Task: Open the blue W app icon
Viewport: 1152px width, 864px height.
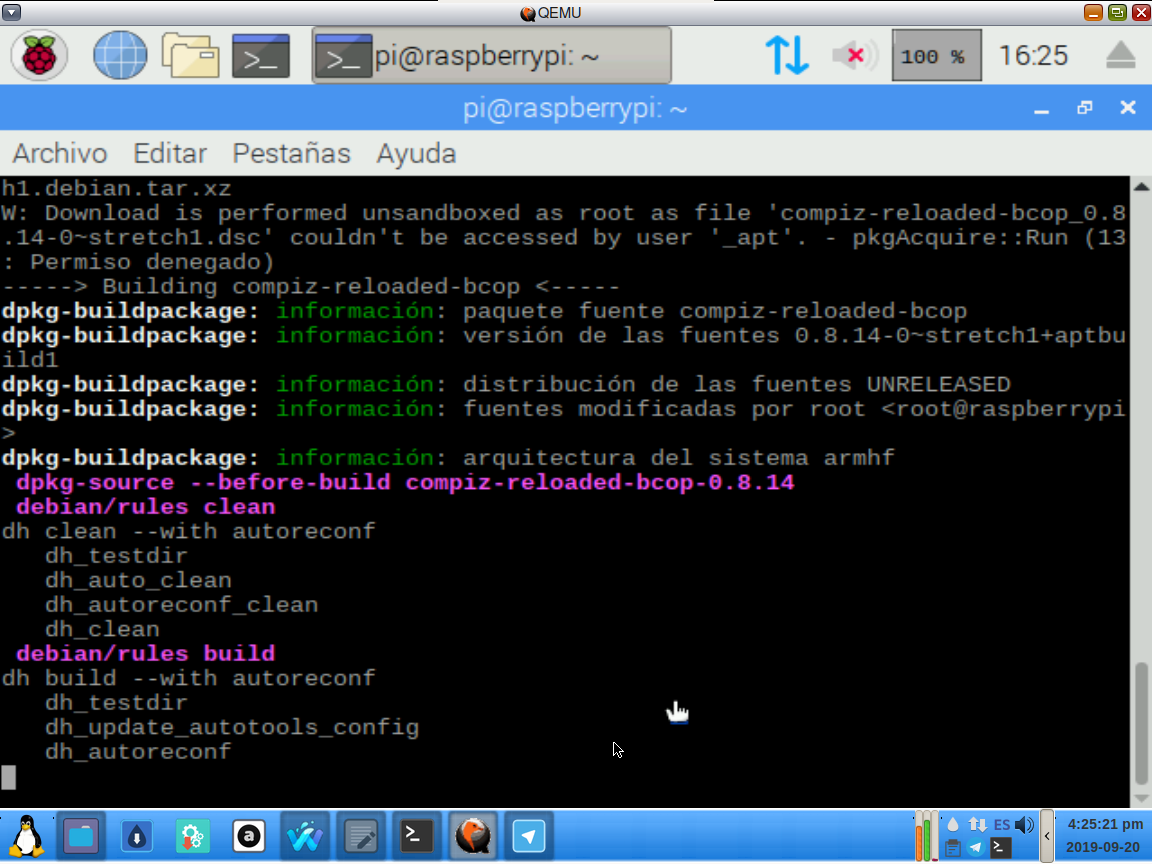Action: click(x=304, y=836)
